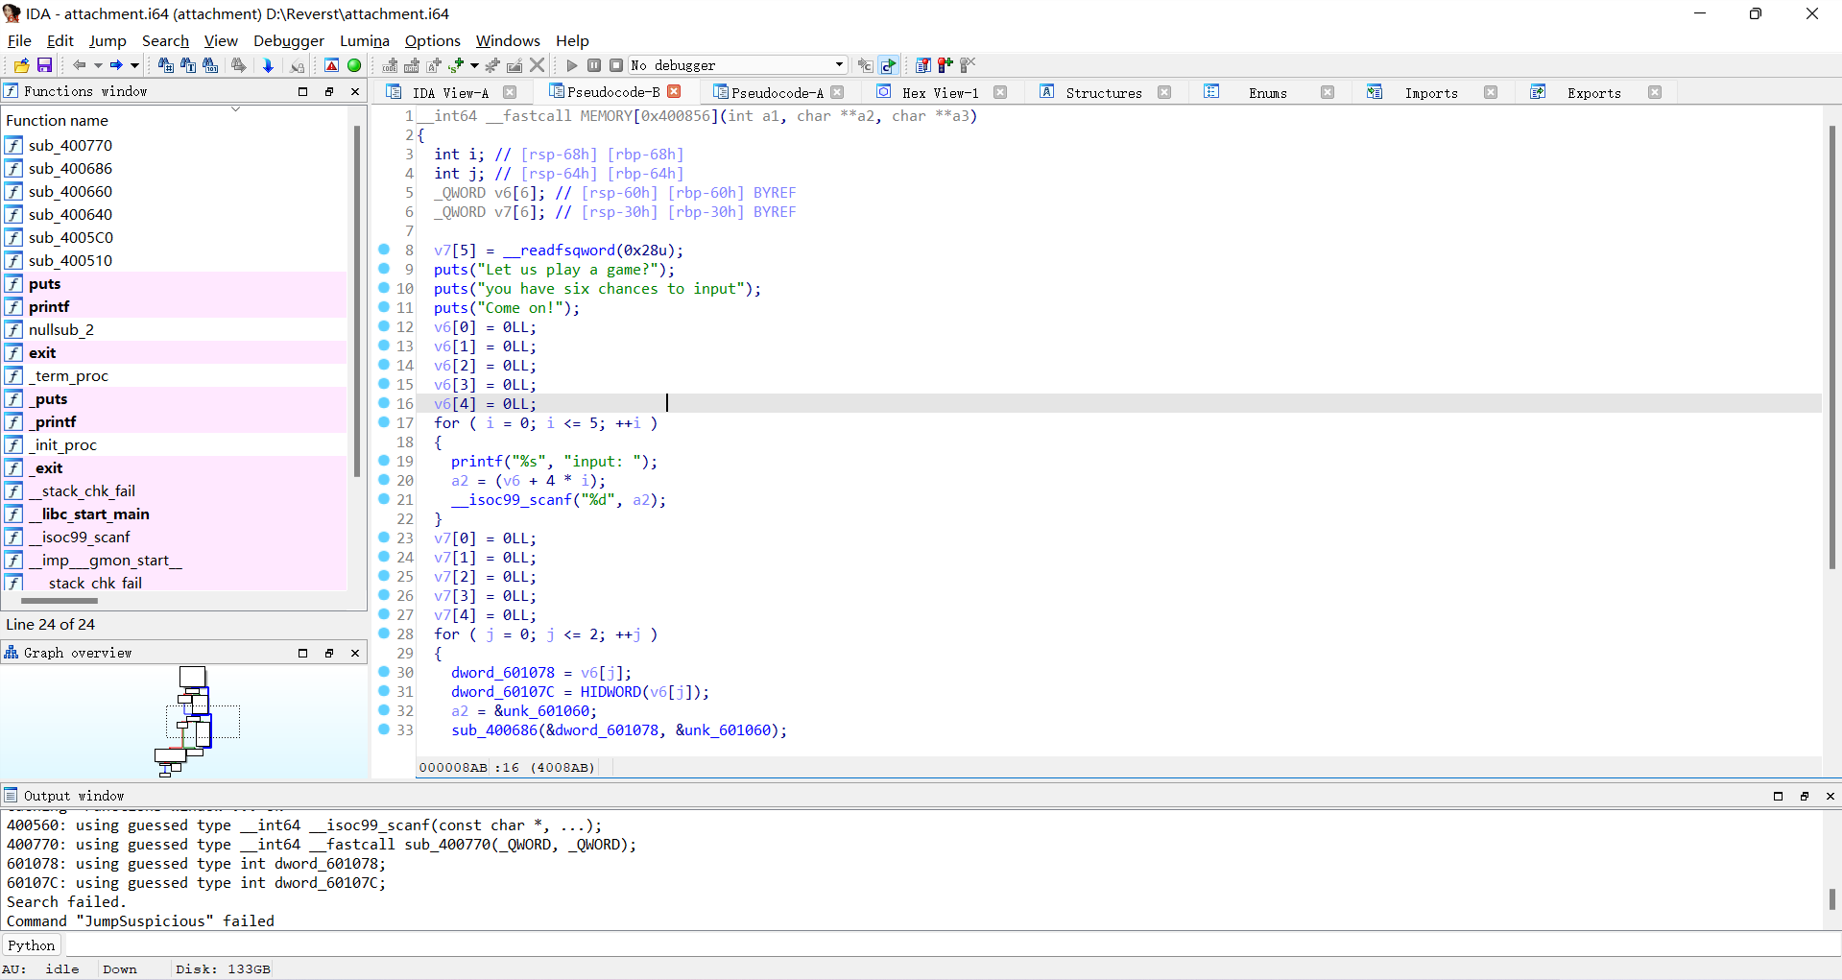
Task: Toggle breakpoint dot on line 17
Action: (384, 422)
